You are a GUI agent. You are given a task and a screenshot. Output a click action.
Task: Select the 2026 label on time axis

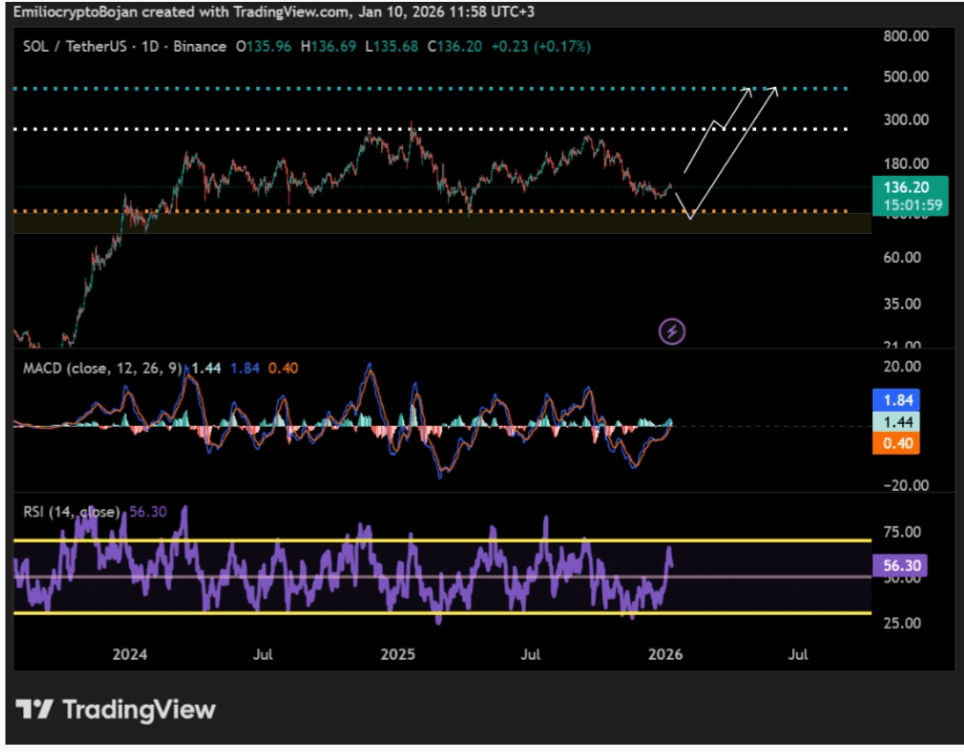point(665,655)
